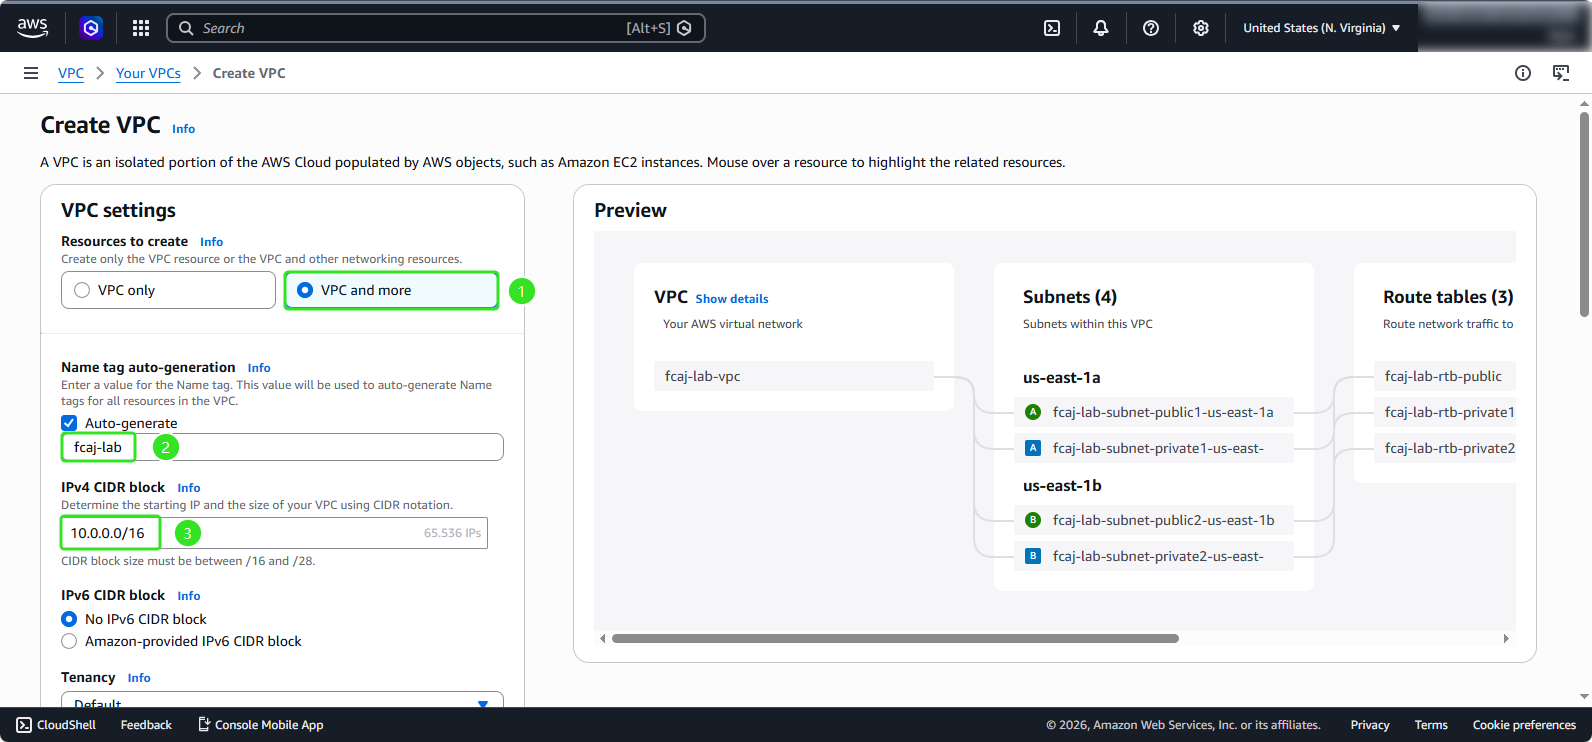Click the preview horizontal scrollbar thumb
The width and height of the screenshot is (1592, 742).
(x=895, y=638)
